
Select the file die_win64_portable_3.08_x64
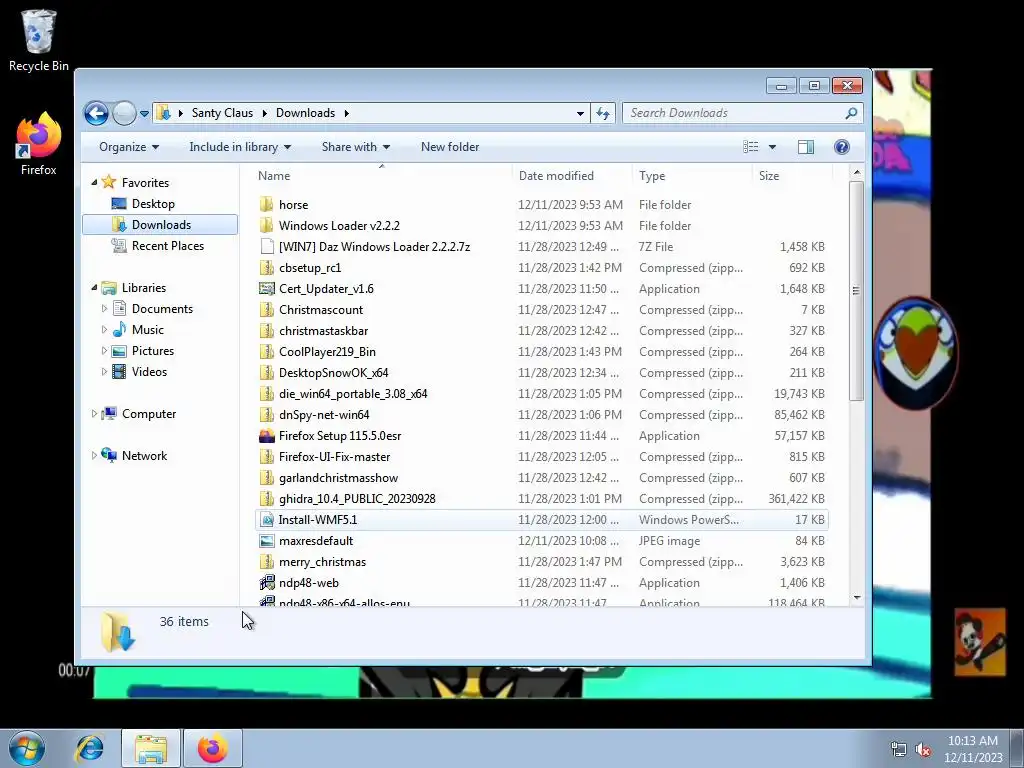pyautogui.click(x=353, y=394)
